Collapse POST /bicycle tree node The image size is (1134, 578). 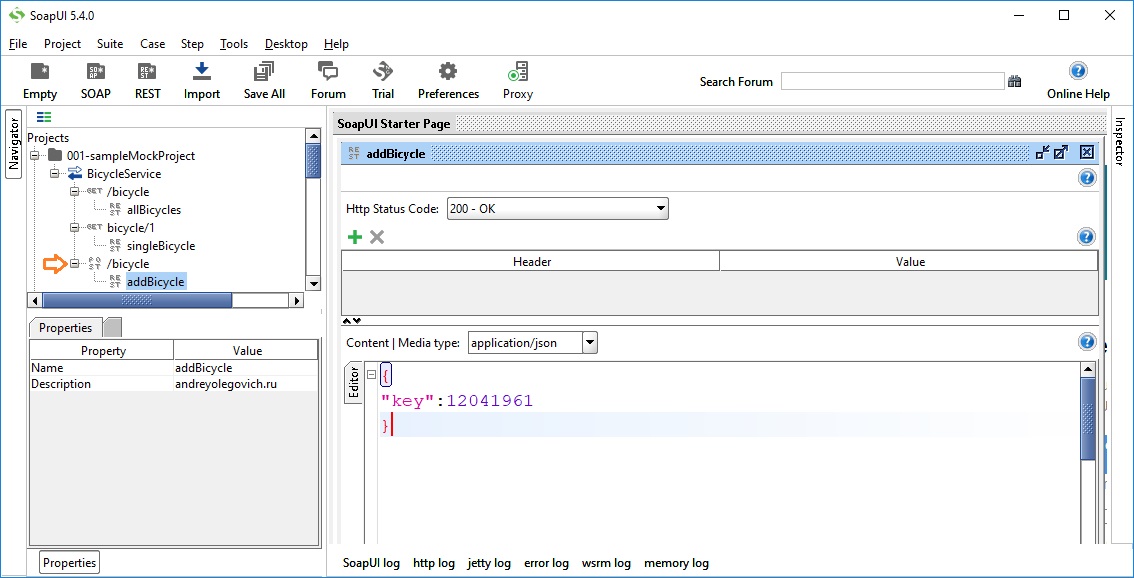click(x=74, y=264)
